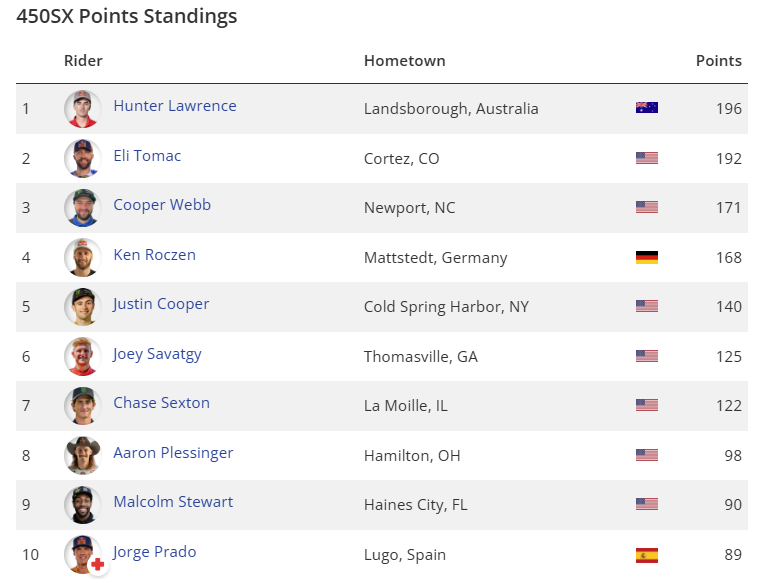Select the Chase Sexton name link
Image resolution: width=759 pixels, height=579 pixels.
coord(161,403)
